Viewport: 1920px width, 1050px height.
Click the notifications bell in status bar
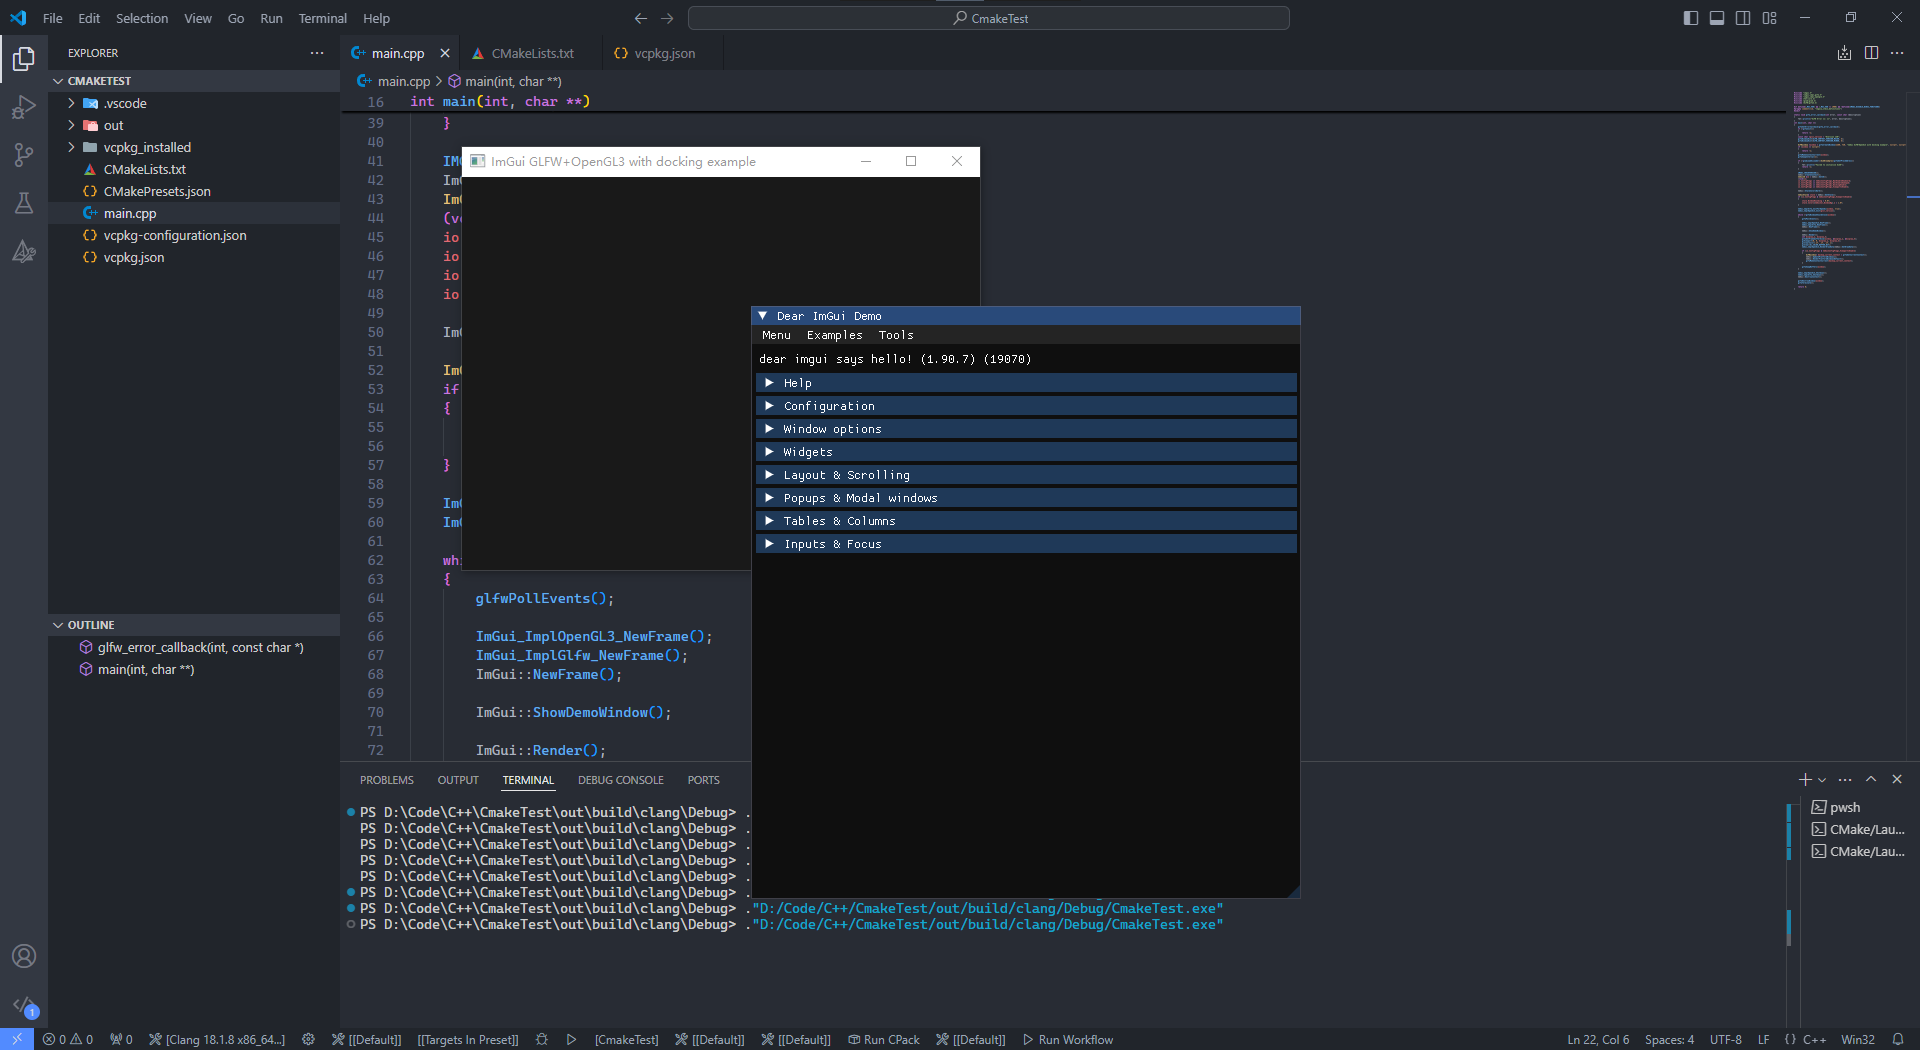click(1897, 1039)
